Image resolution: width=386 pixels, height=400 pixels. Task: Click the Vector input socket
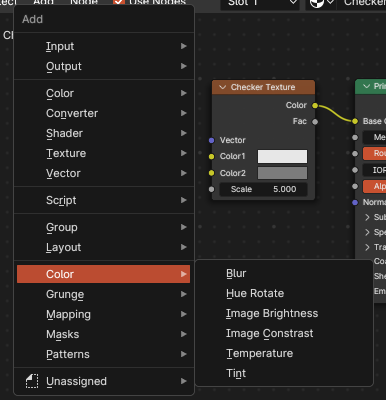pos(211,140)
